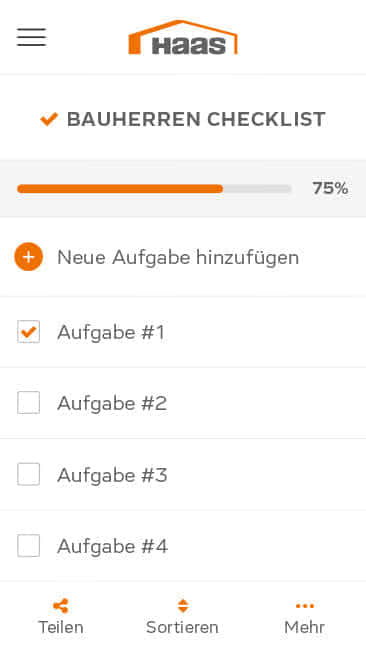Check the Aufgabe #2 checkbox
The image size is (366, 650).
coord(29,403)
